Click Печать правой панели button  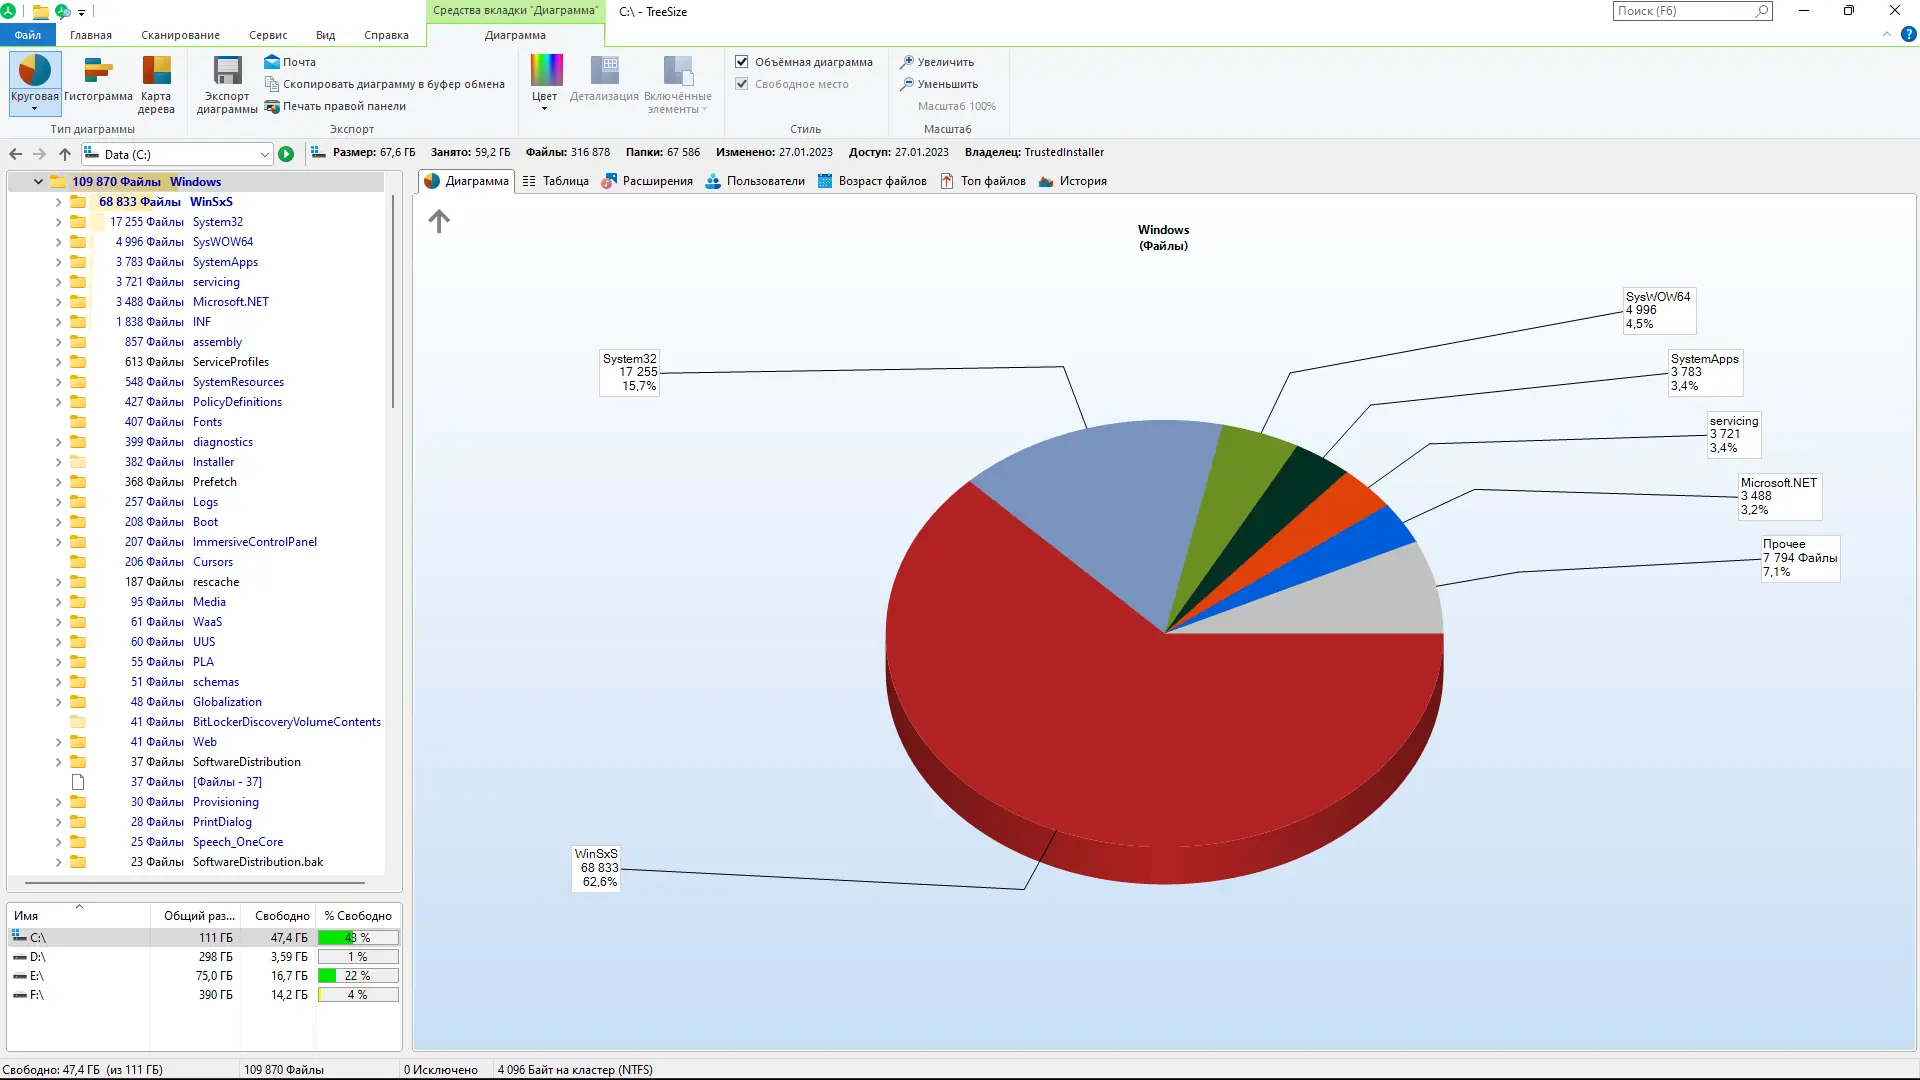pos(344,106)
